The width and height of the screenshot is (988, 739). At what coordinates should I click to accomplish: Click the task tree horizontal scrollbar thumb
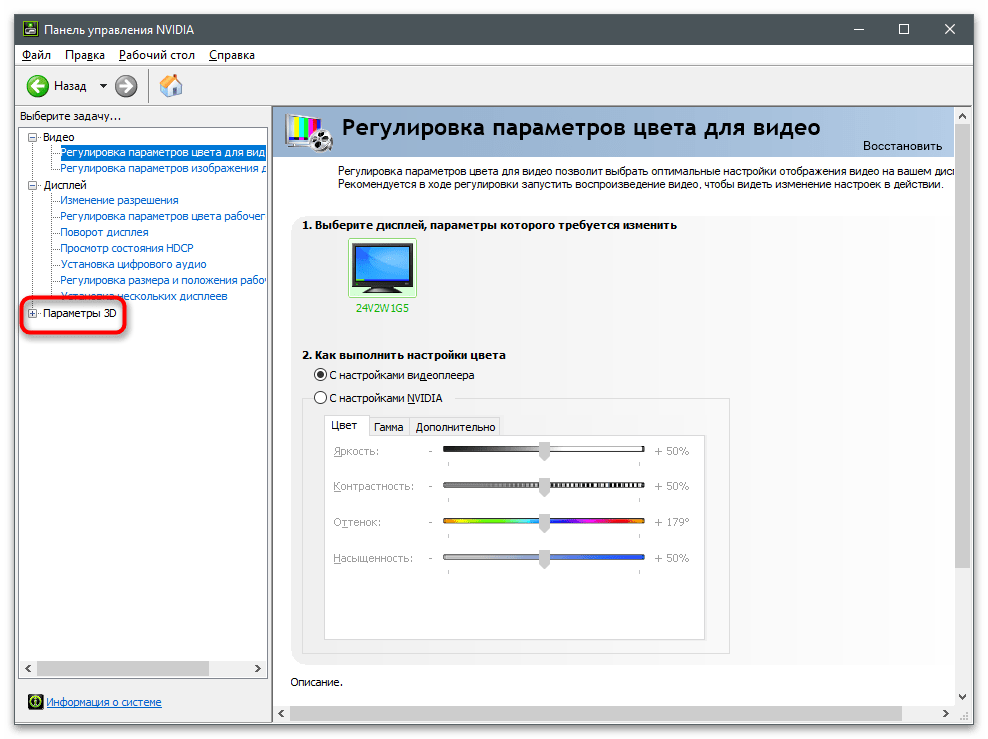coord(123,668)
